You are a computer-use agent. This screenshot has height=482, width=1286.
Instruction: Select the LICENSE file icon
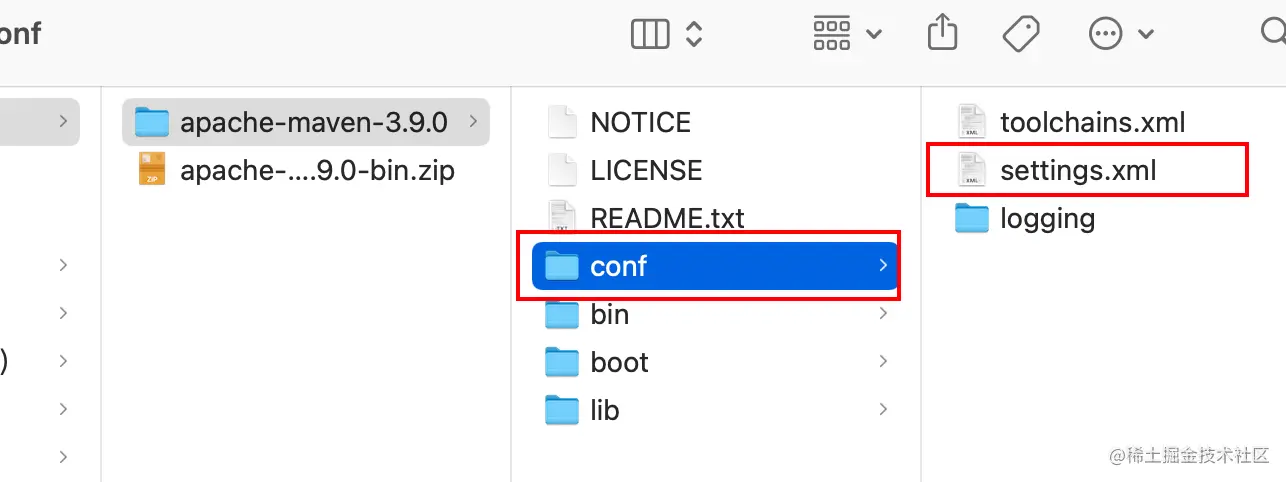pos(563,170)
